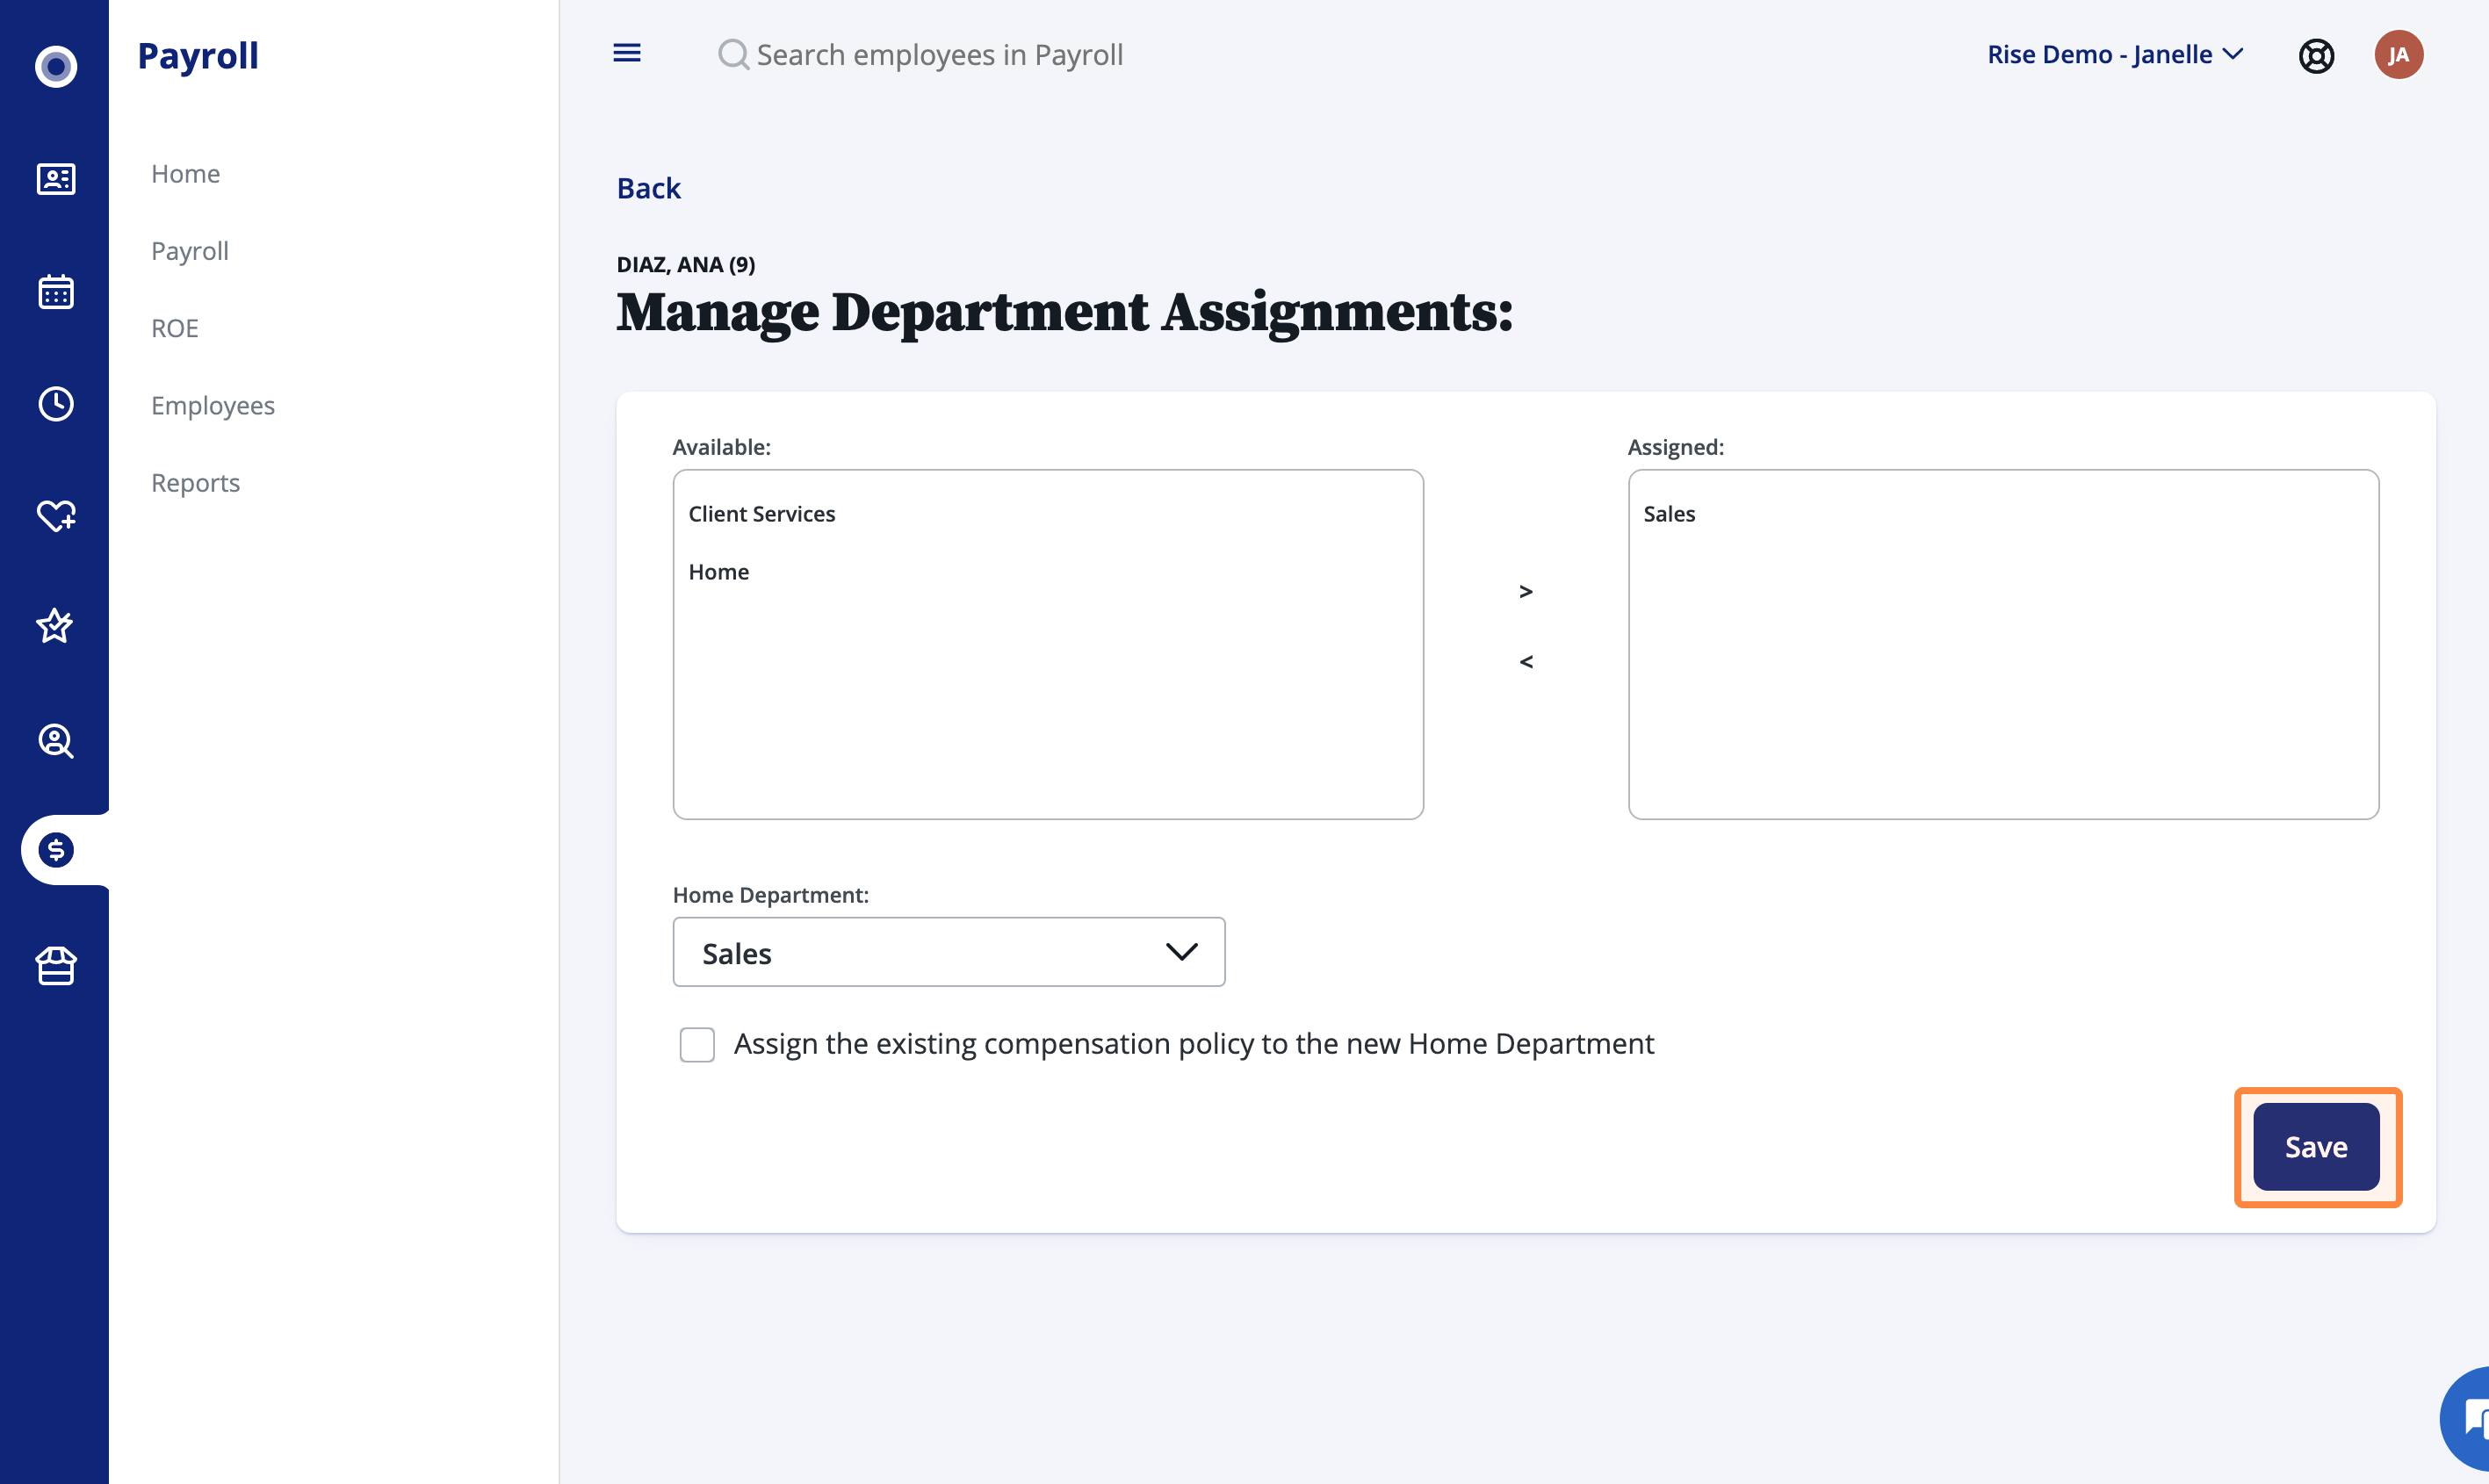This screenshot has height=1484, width=2489.
Task: Select Home in Available list
Action: click(718, 571)
